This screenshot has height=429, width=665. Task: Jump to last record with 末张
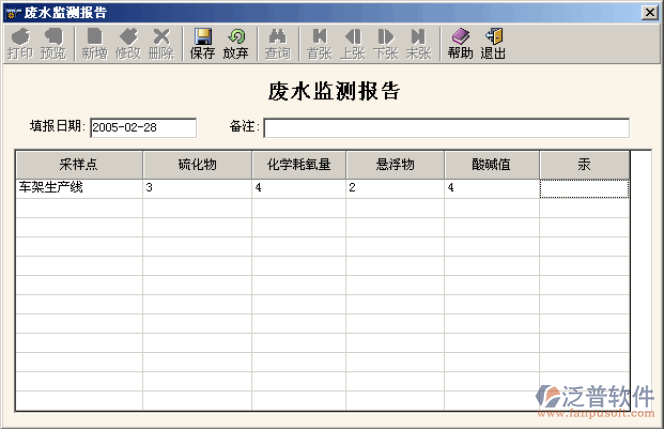[x=419, y=44]
